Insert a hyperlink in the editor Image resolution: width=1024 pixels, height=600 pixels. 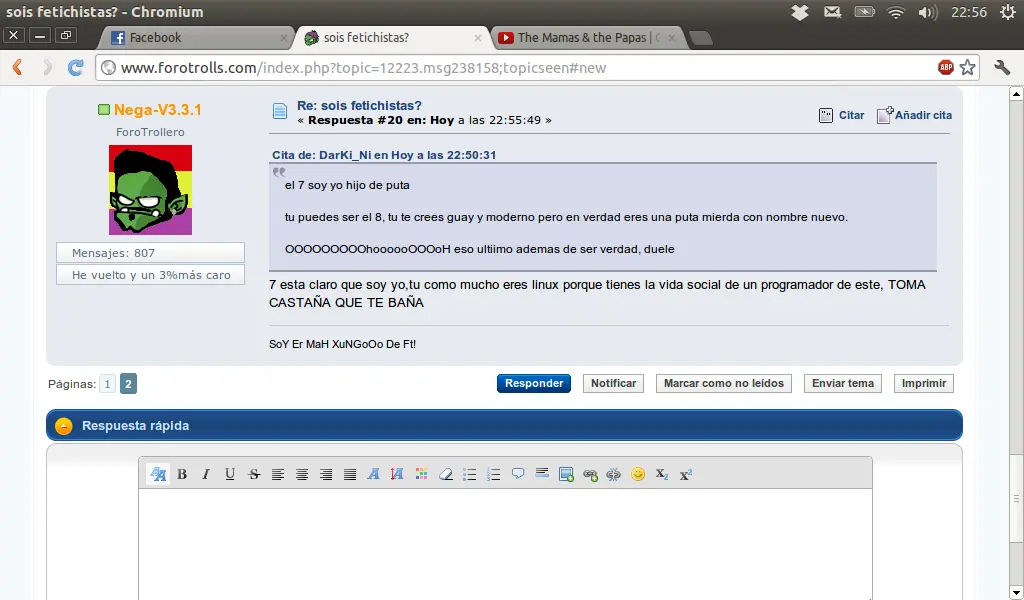590,475
